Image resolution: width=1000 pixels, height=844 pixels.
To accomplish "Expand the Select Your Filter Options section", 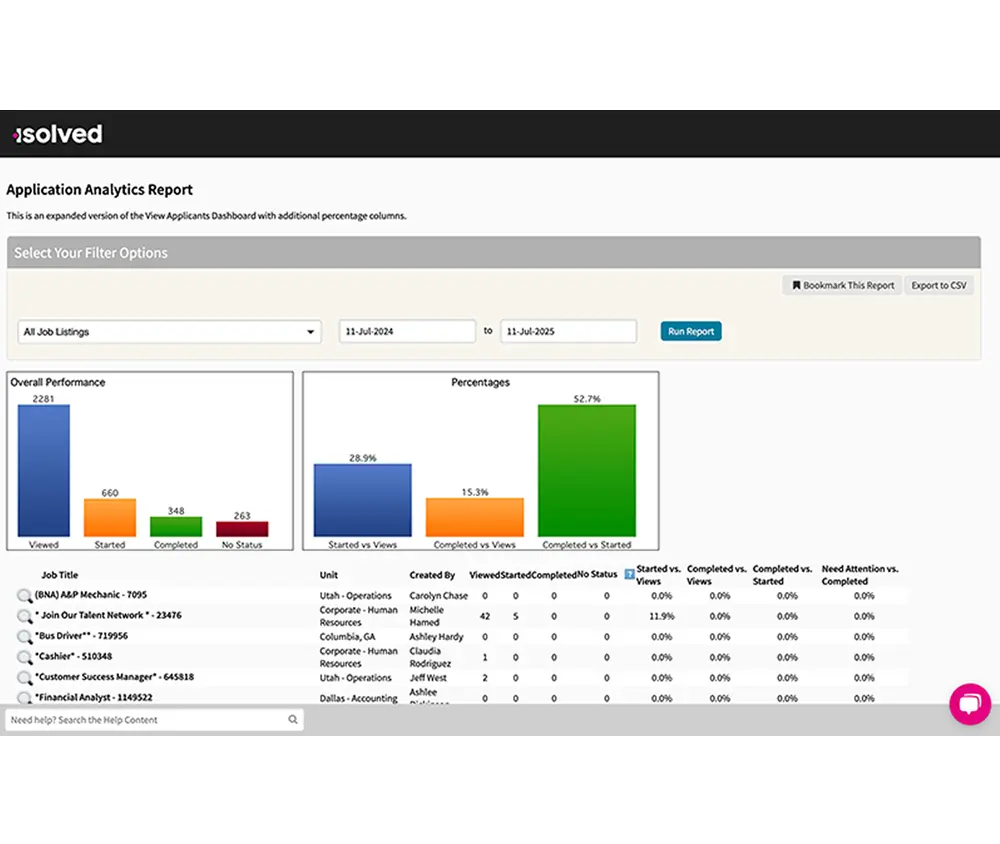I will click(x=90, y=252).
